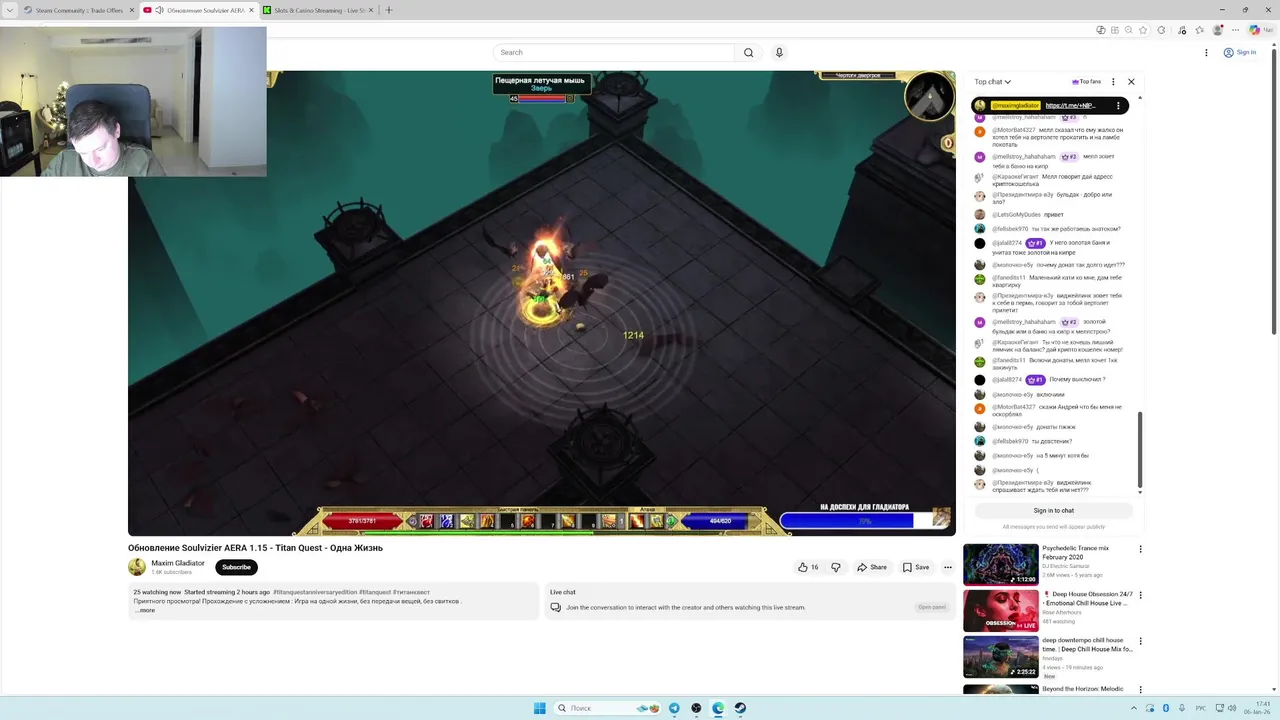Click the YouTube search magnifier icon
Screen dimensions: 1280x720
click(x=748, y=52)
